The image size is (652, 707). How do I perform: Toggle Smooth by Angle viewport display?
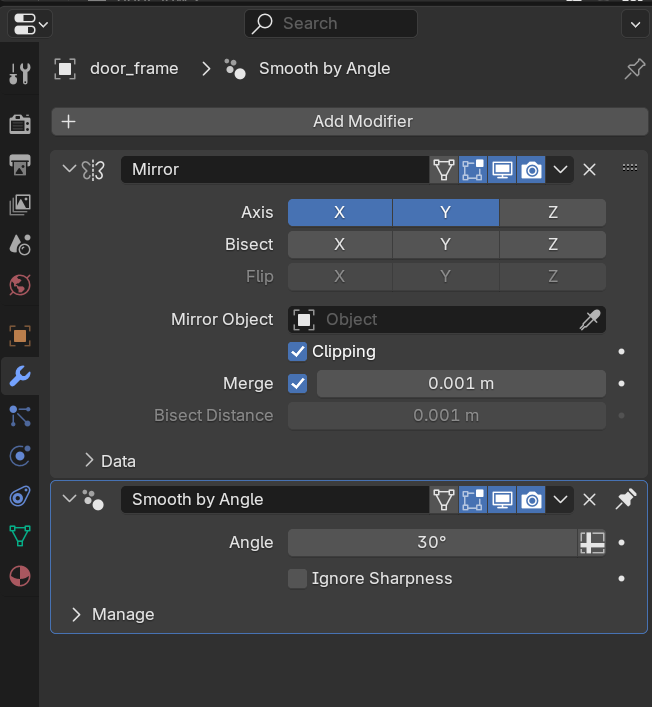pos(502,500)
